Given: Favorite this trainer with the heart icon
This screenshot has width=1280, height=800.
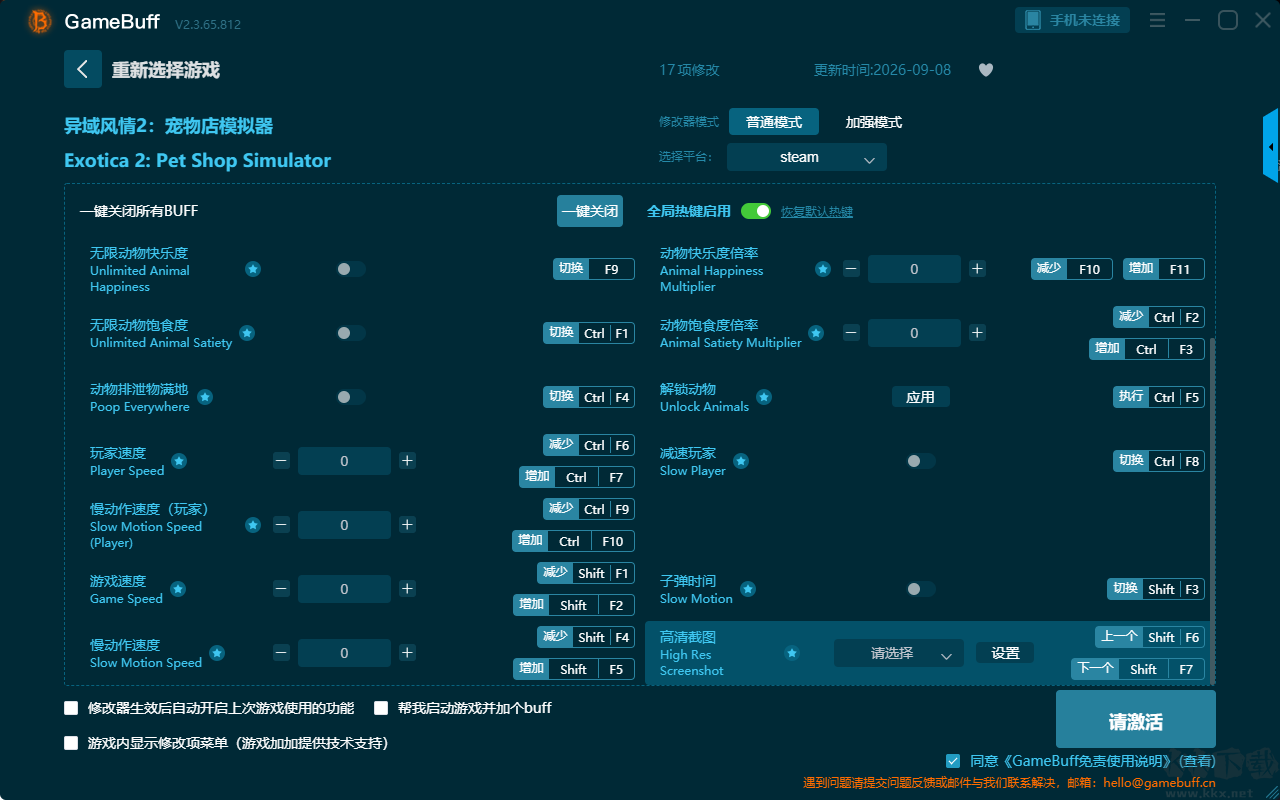Looking at the screenshot, I should [x=986, y=70].
